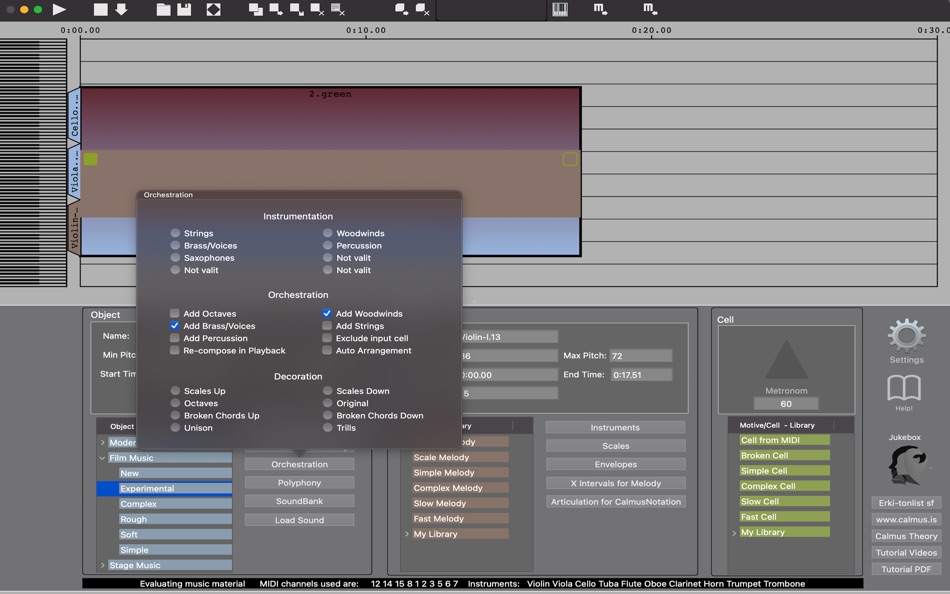Open the piano keyboard icon in the toolbar

point(559,10)
